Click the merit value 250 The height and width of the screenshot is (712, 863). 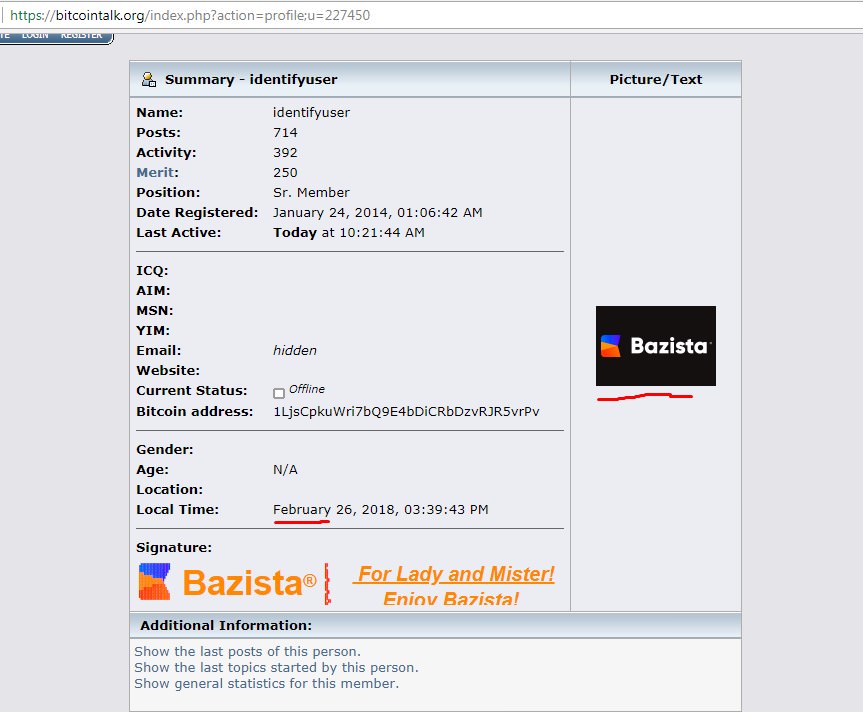[285, 173]
